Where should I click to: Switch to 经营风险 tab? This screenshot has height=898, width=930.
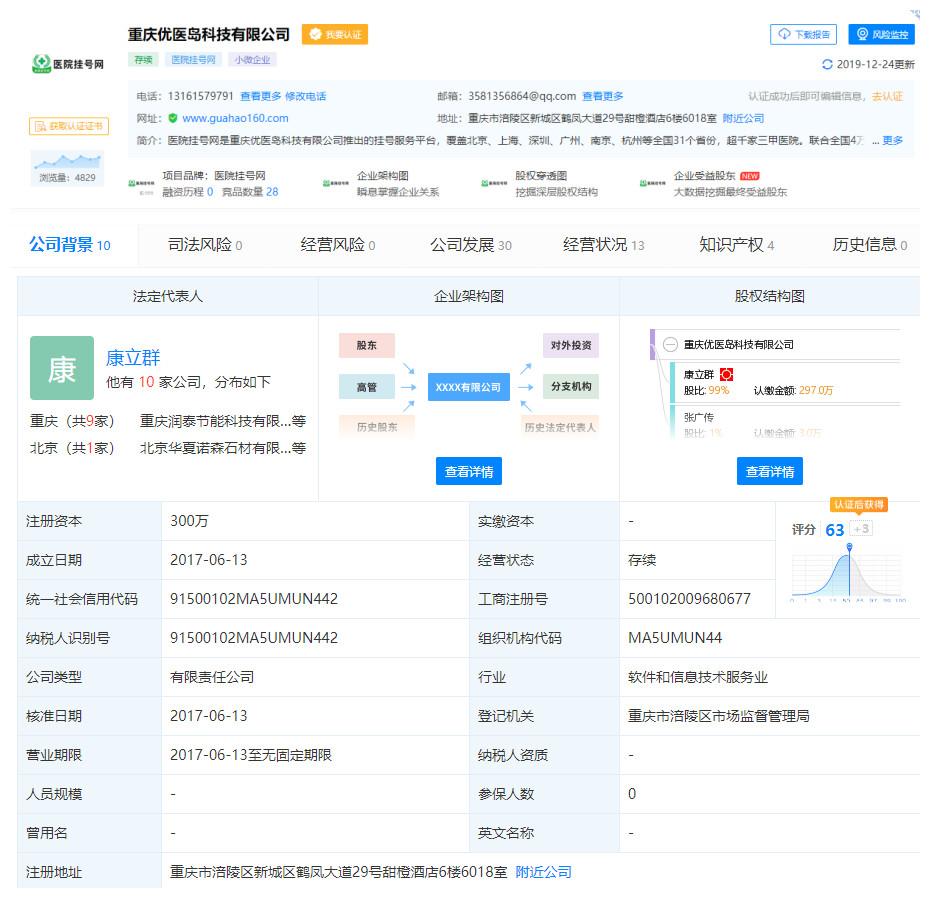click(337, 244)
